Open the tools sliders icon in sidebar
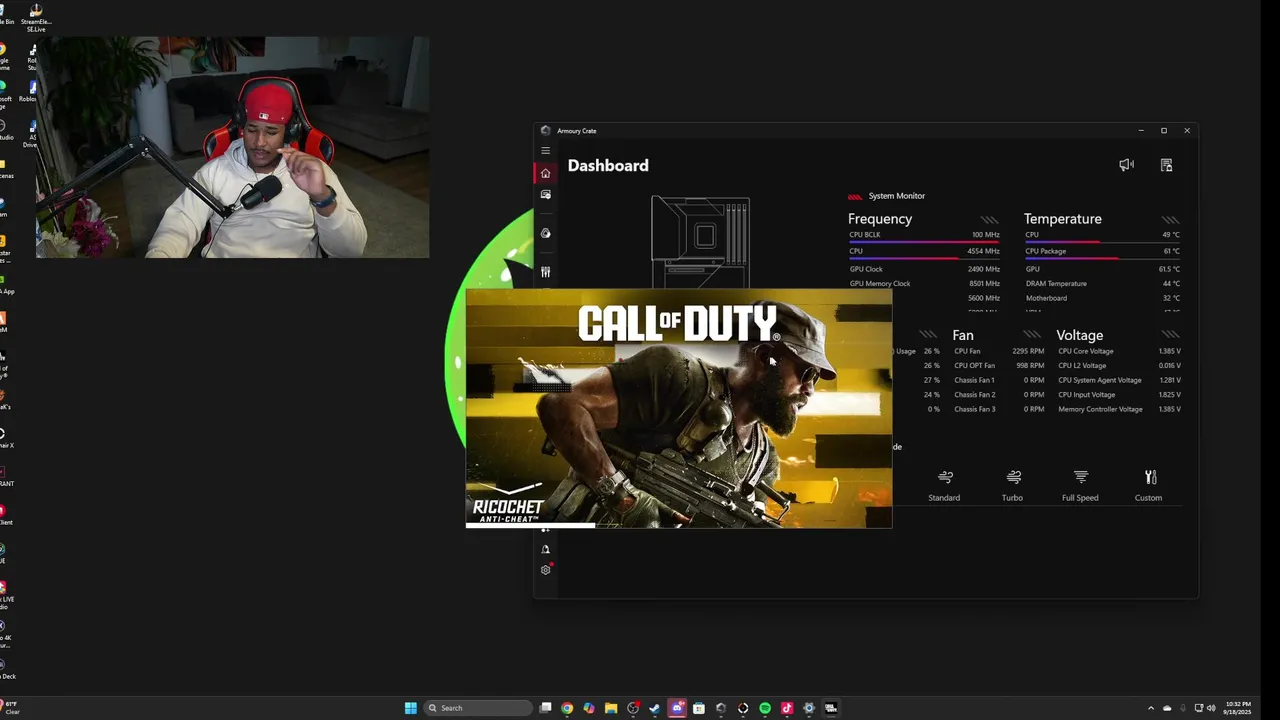The image size is (1280, 720). click(x=545, y=272)
